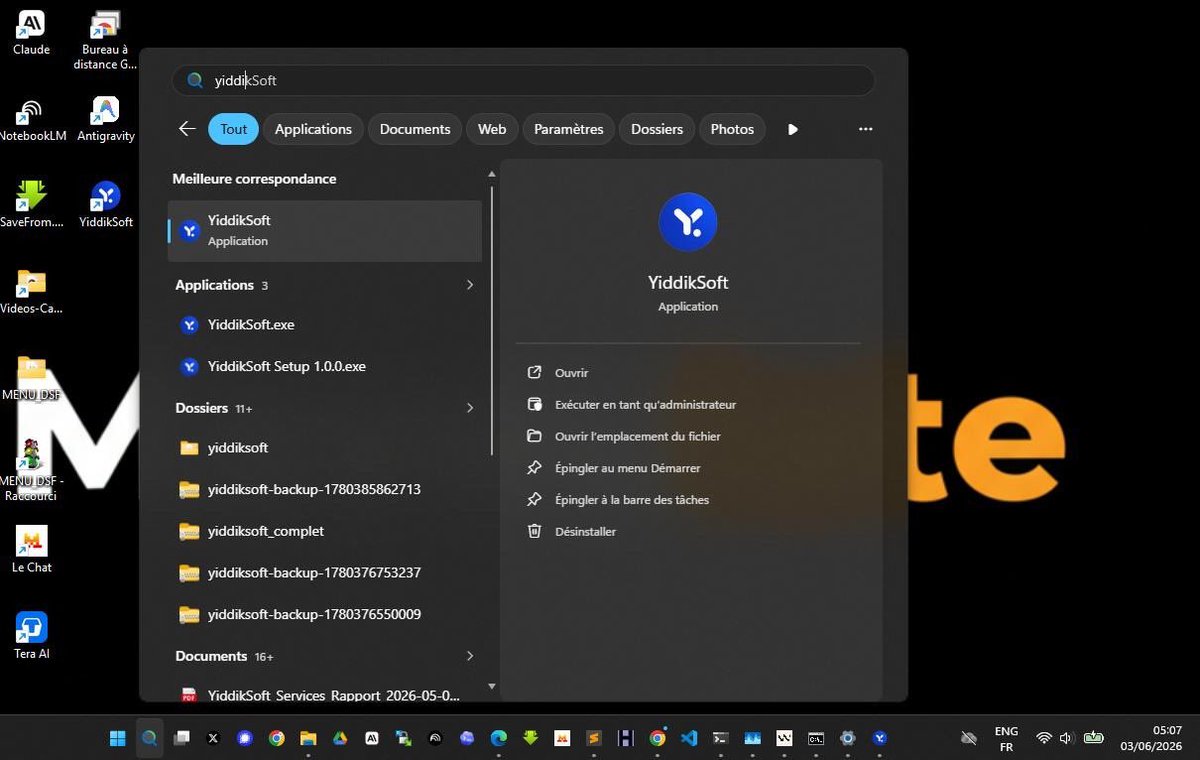Open the Bureau à distance desktop shortcut
1200x760 pixels.
coord(105,40)
